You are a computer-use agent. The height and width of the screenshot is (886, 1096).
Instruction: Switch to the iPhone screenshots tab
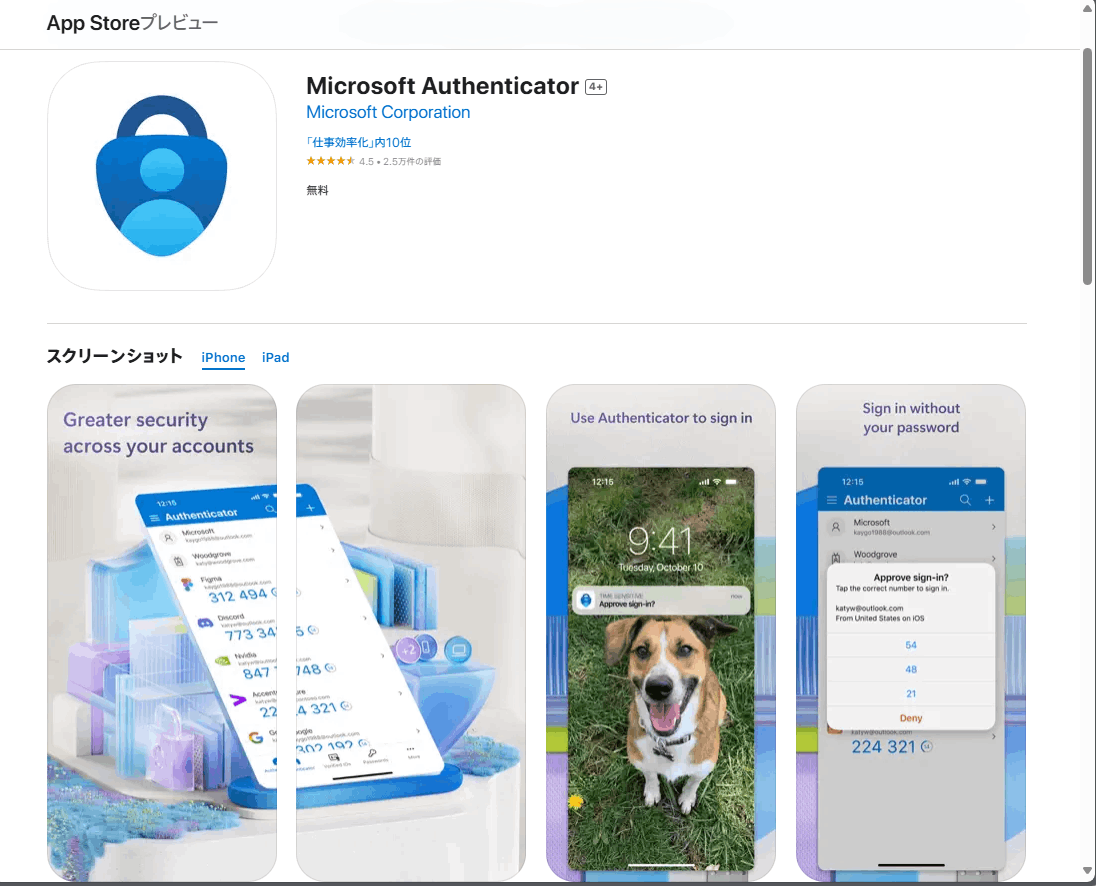tap(223, 358)
